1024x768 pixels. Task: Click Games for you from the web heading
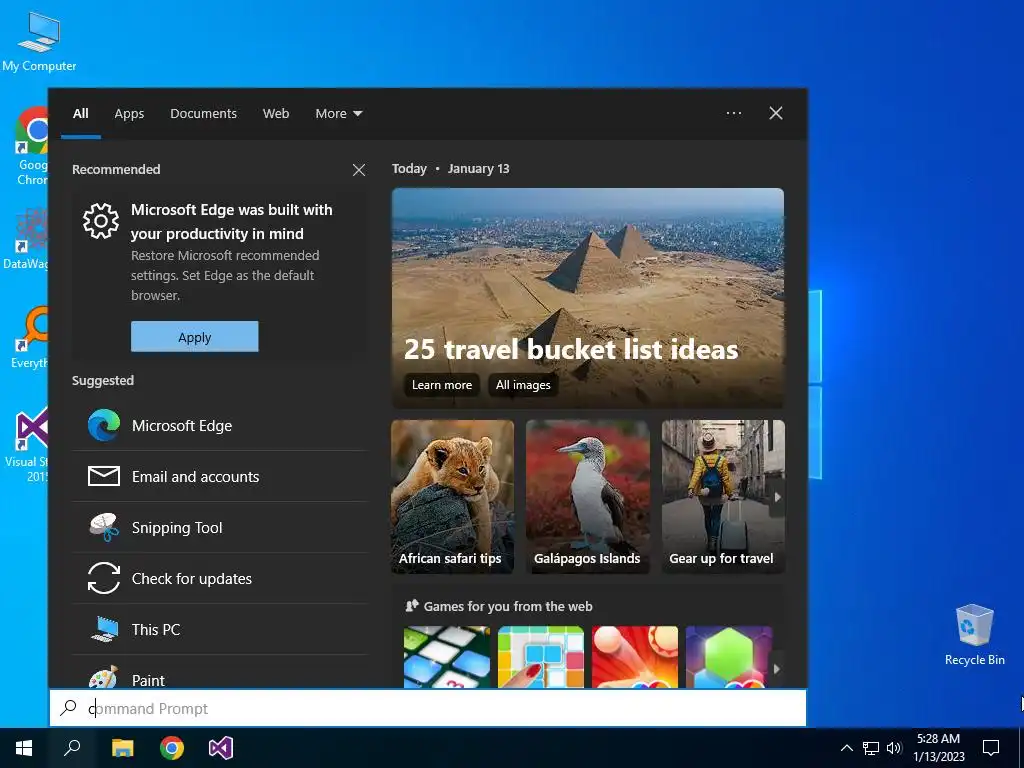pos(507,606)
